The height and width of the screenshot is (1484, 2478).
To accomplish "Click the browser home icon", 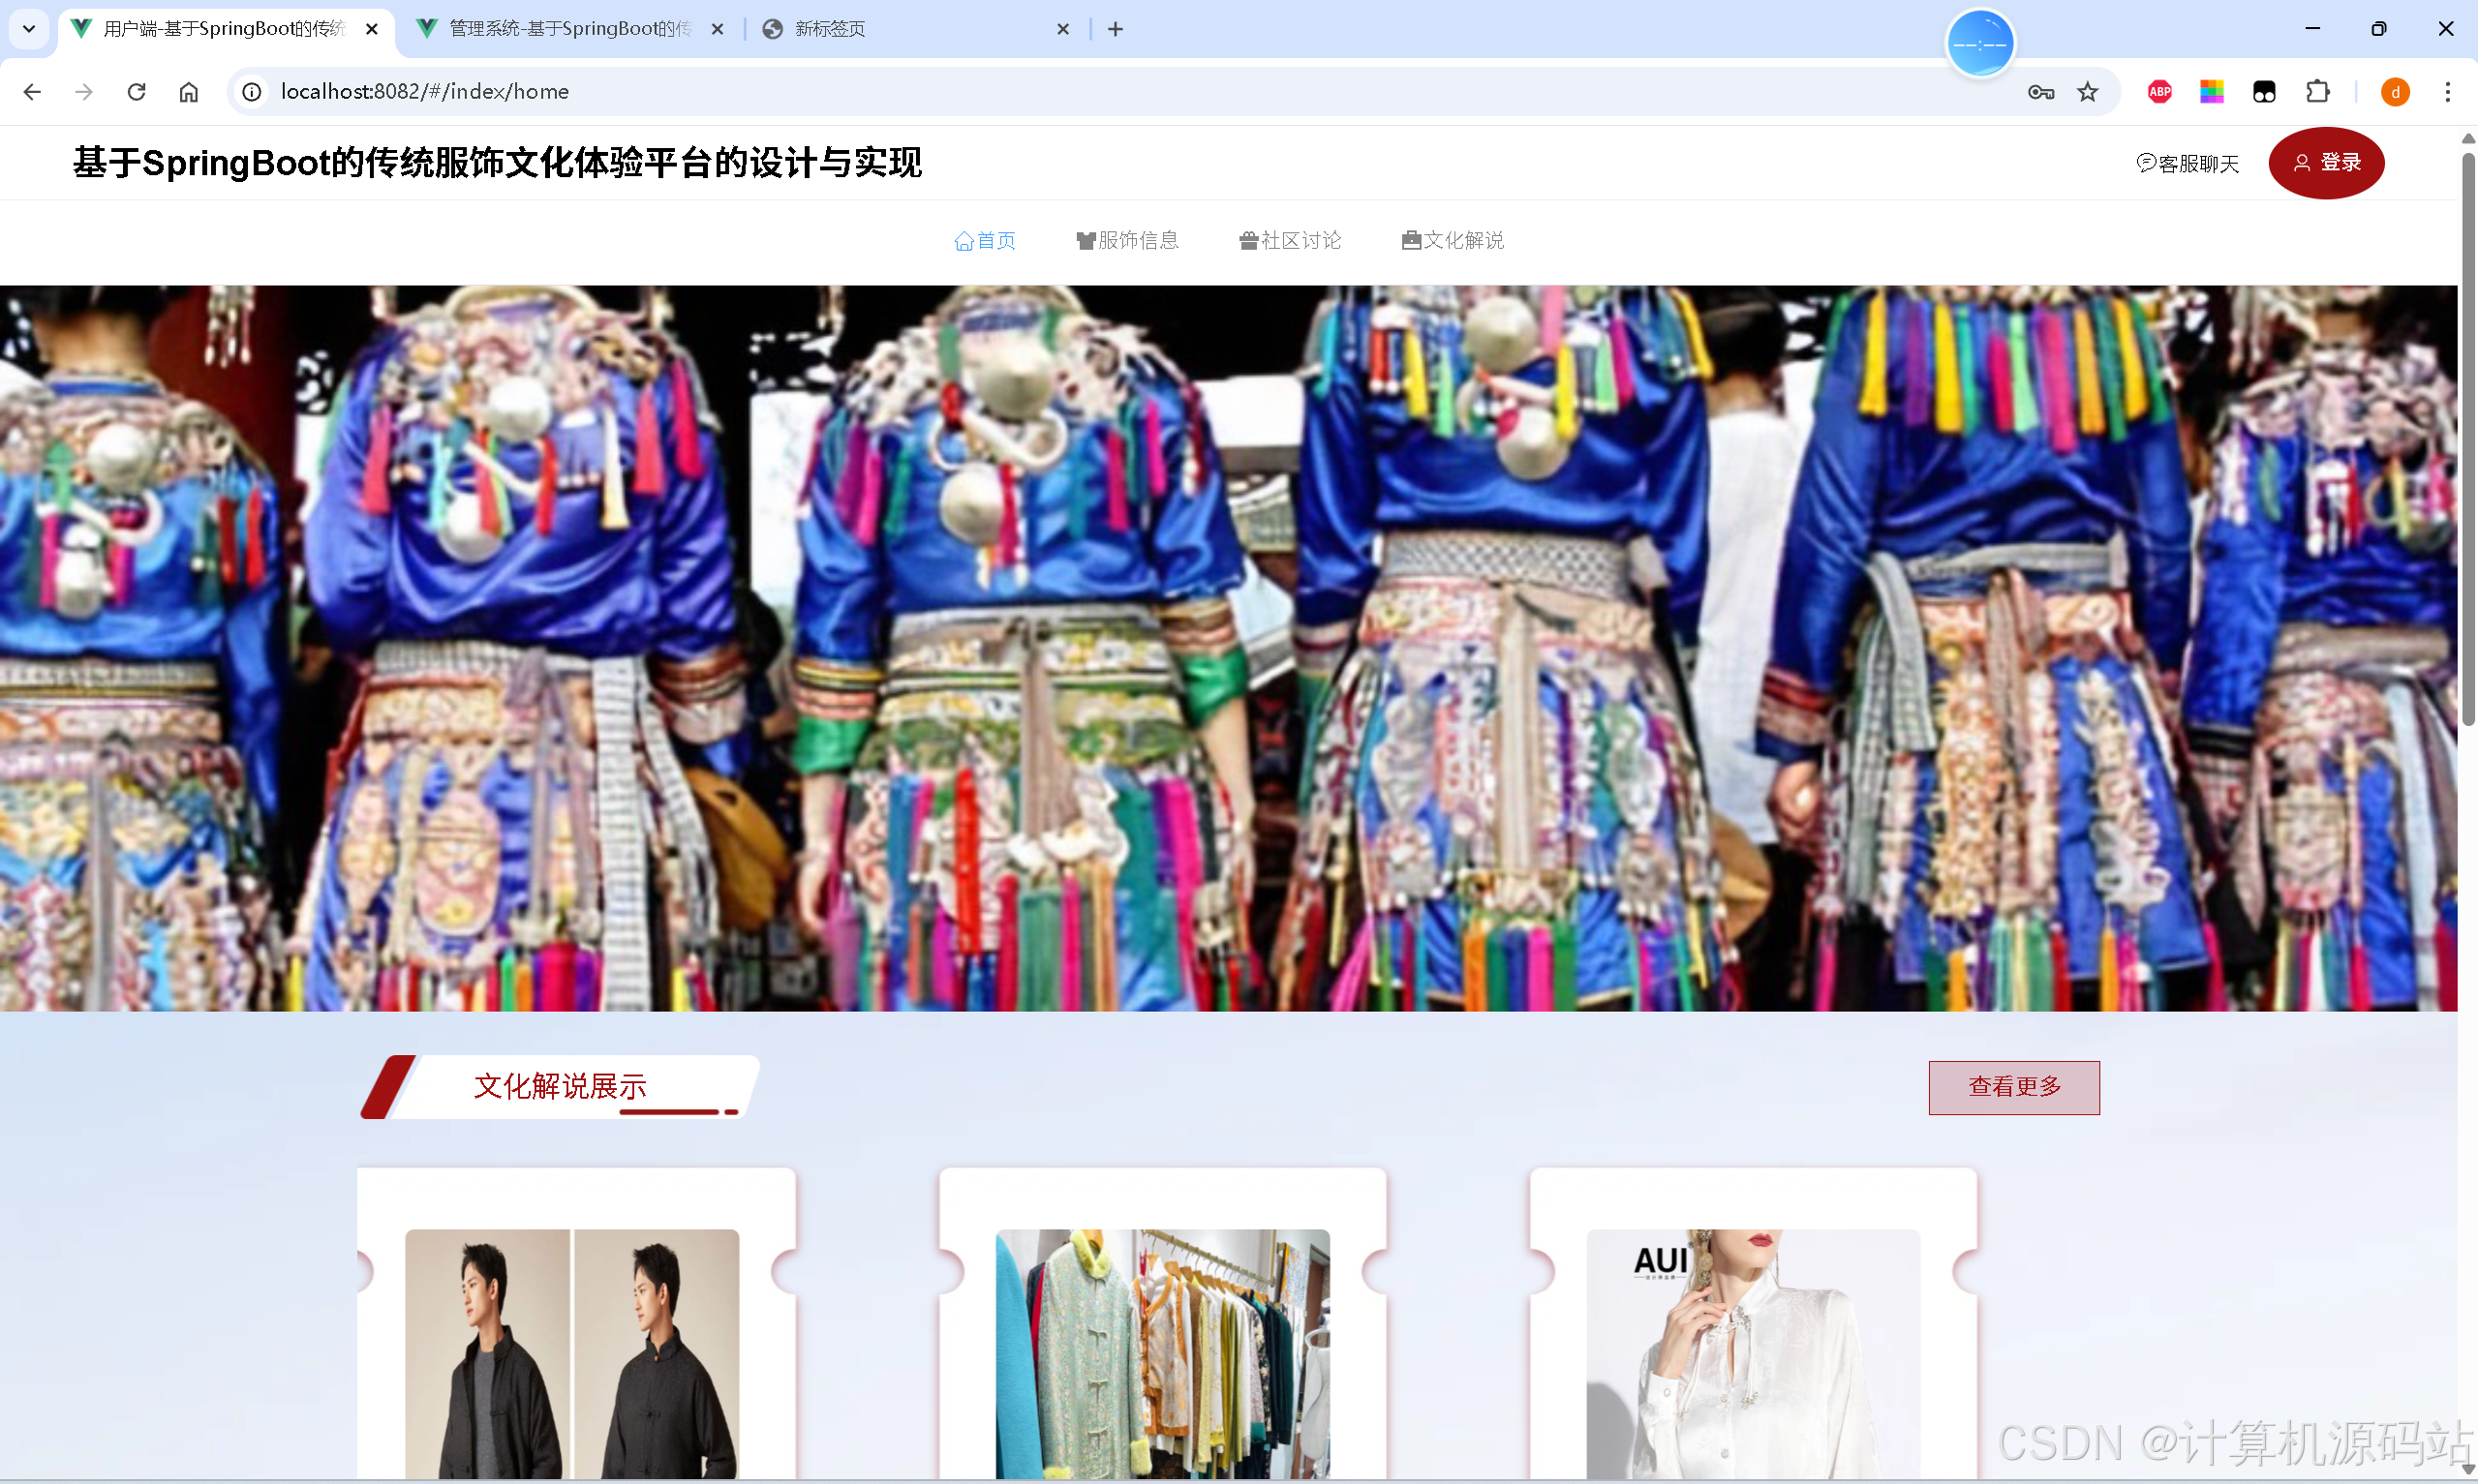I will click(189, 92).
